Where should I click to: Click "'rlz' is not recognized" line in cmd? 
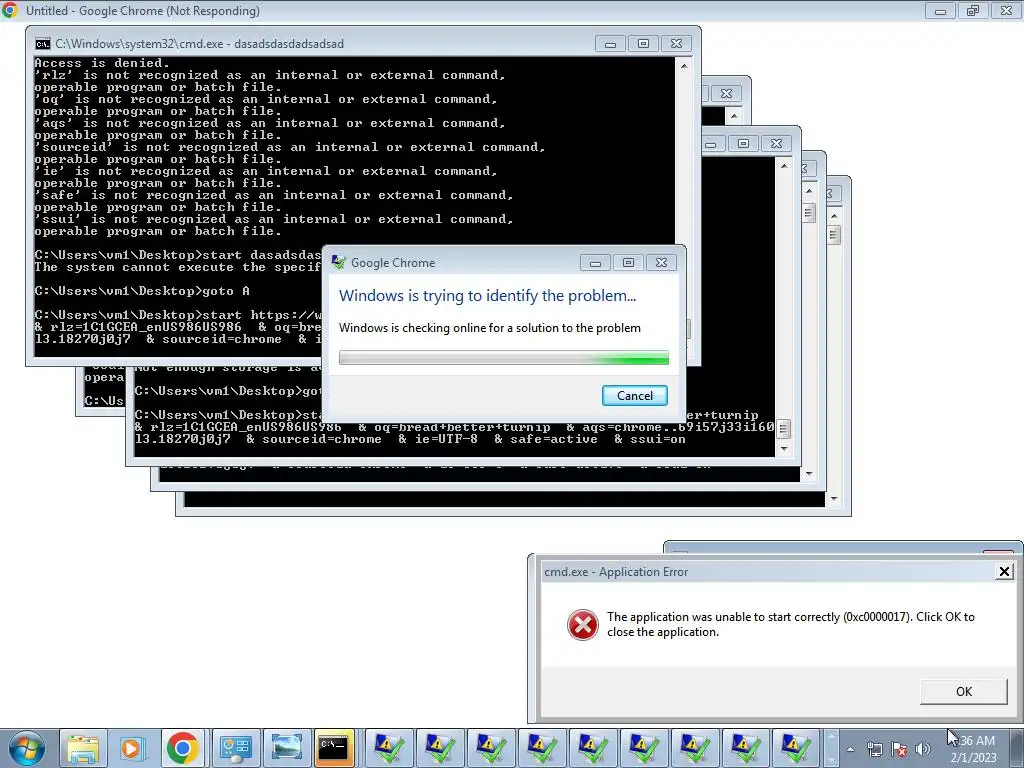click(x=270, y=75)
